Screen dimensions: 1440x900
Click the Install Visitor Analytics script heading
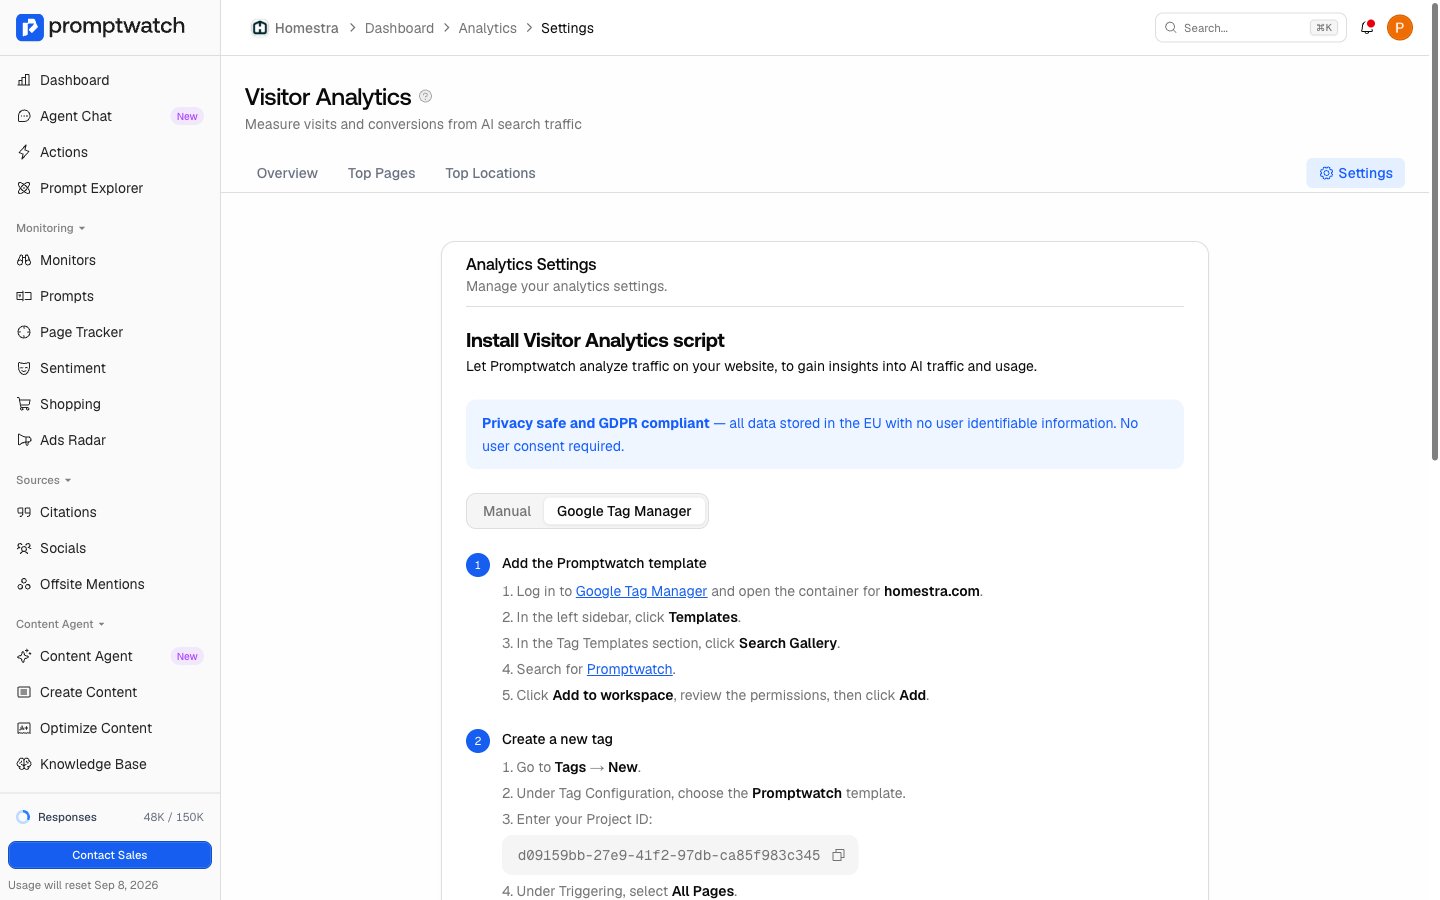pyautogui.click(x=595, y=340)
